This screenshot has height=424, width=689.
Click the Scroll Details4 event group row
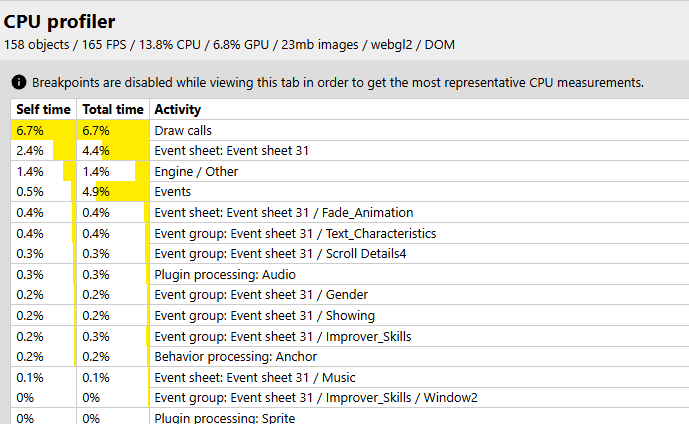(x=350, y=254)
